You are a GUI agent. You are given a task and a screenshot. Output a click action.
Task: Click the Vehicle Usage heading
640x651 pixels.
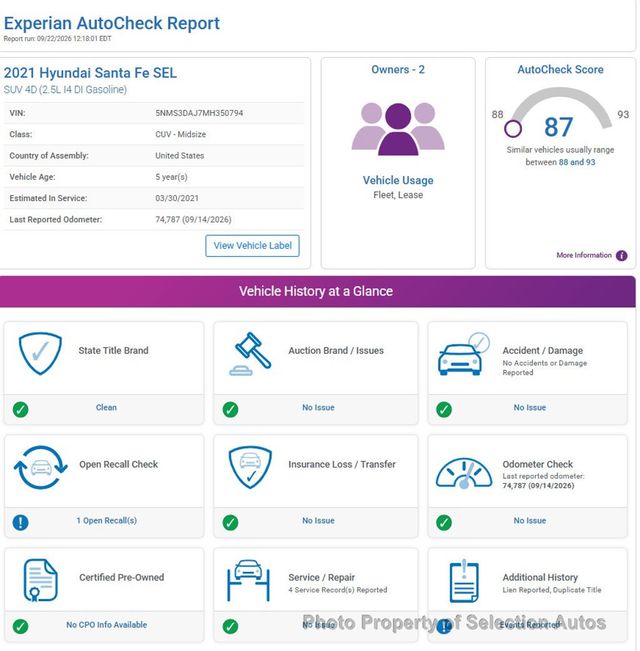click(398, 180)
